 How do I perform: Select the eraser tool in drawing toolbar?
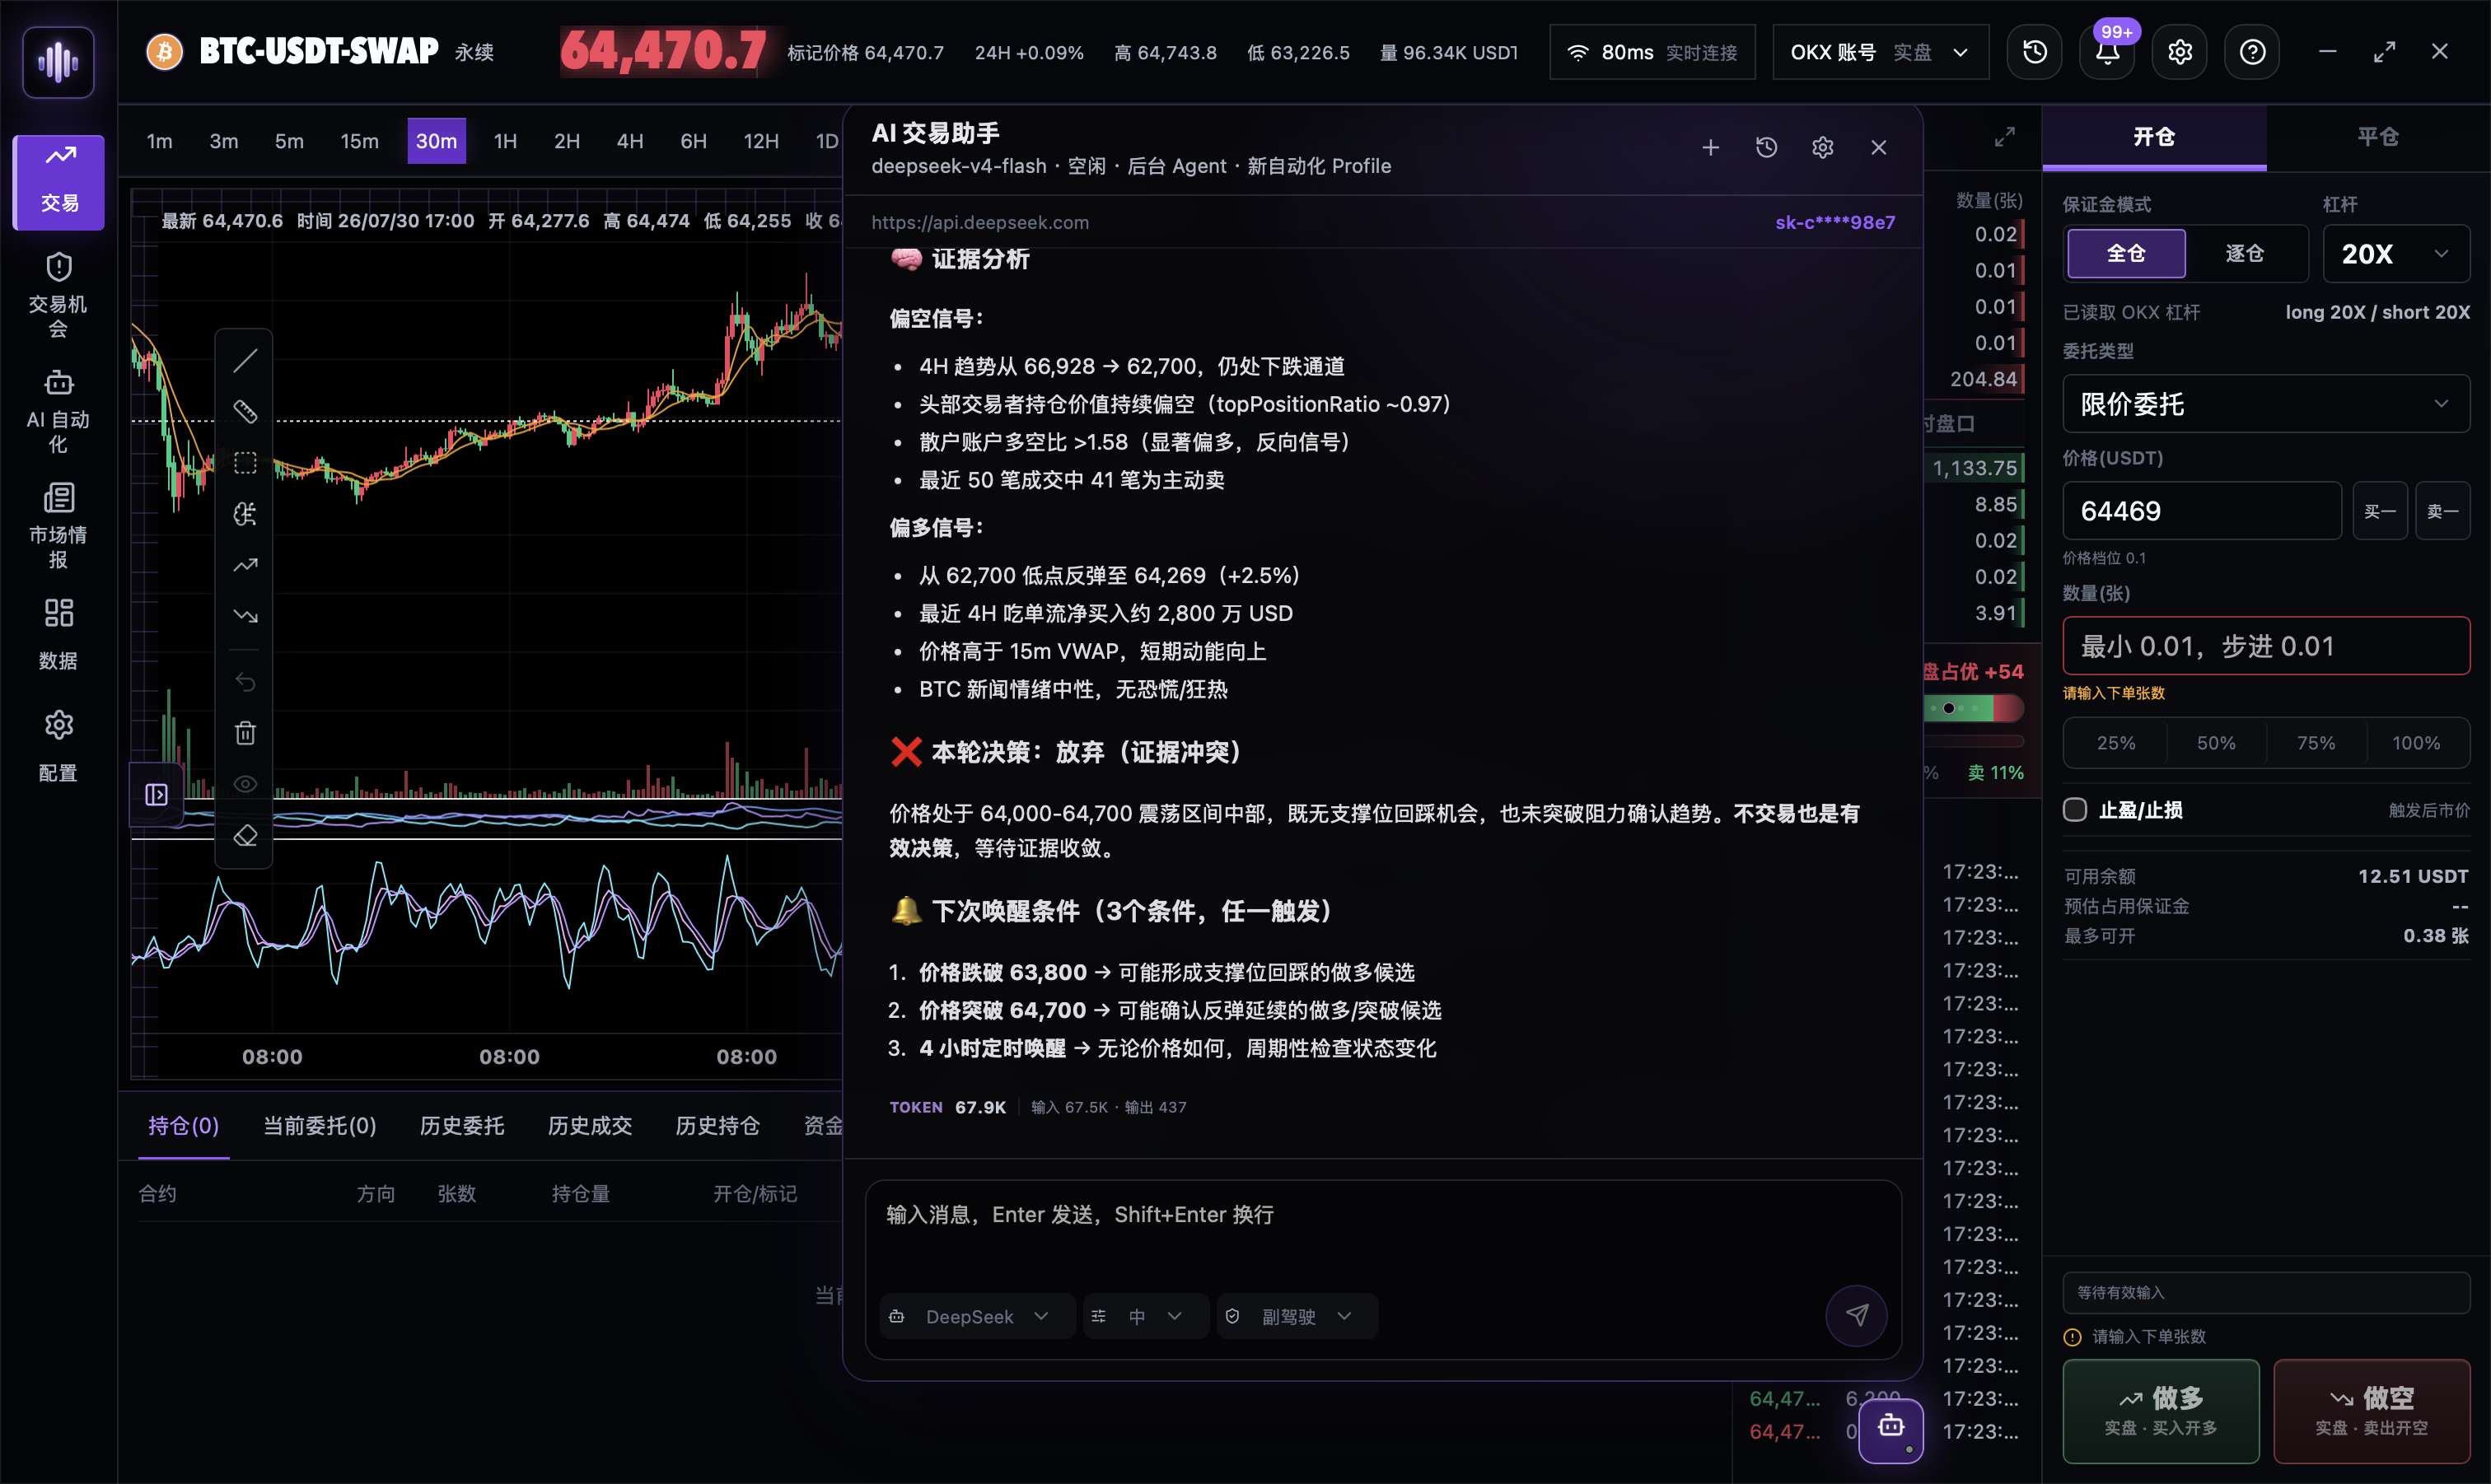coord(245,835)
